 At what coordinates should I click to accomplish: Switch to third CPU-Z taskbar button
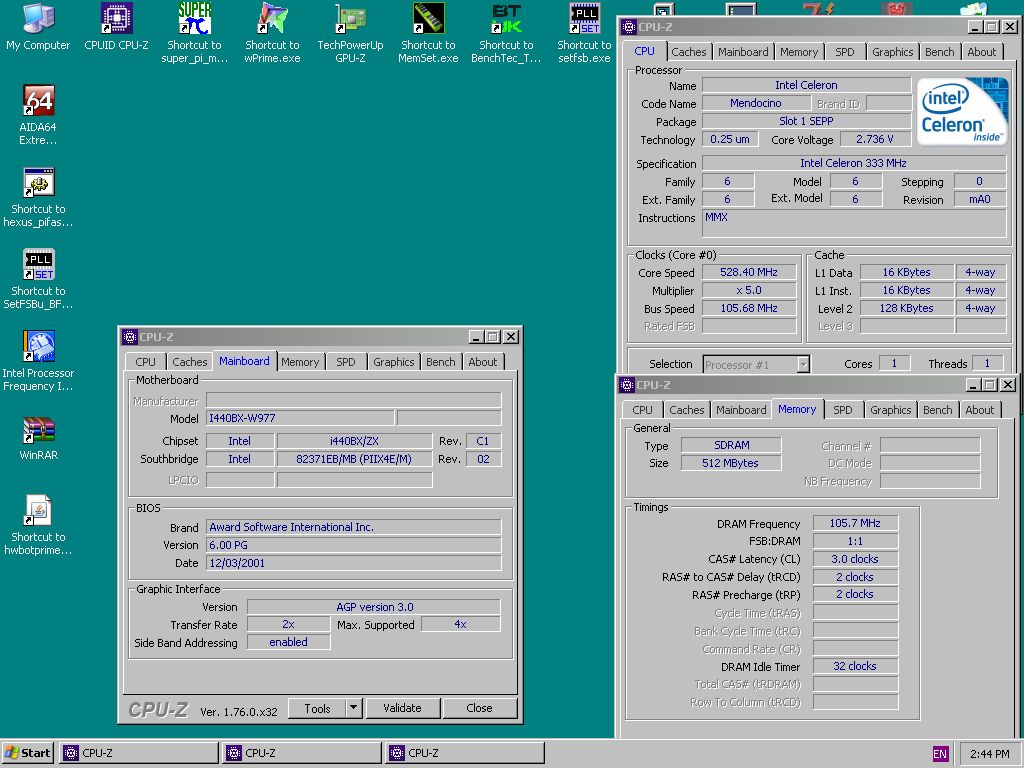464,753
